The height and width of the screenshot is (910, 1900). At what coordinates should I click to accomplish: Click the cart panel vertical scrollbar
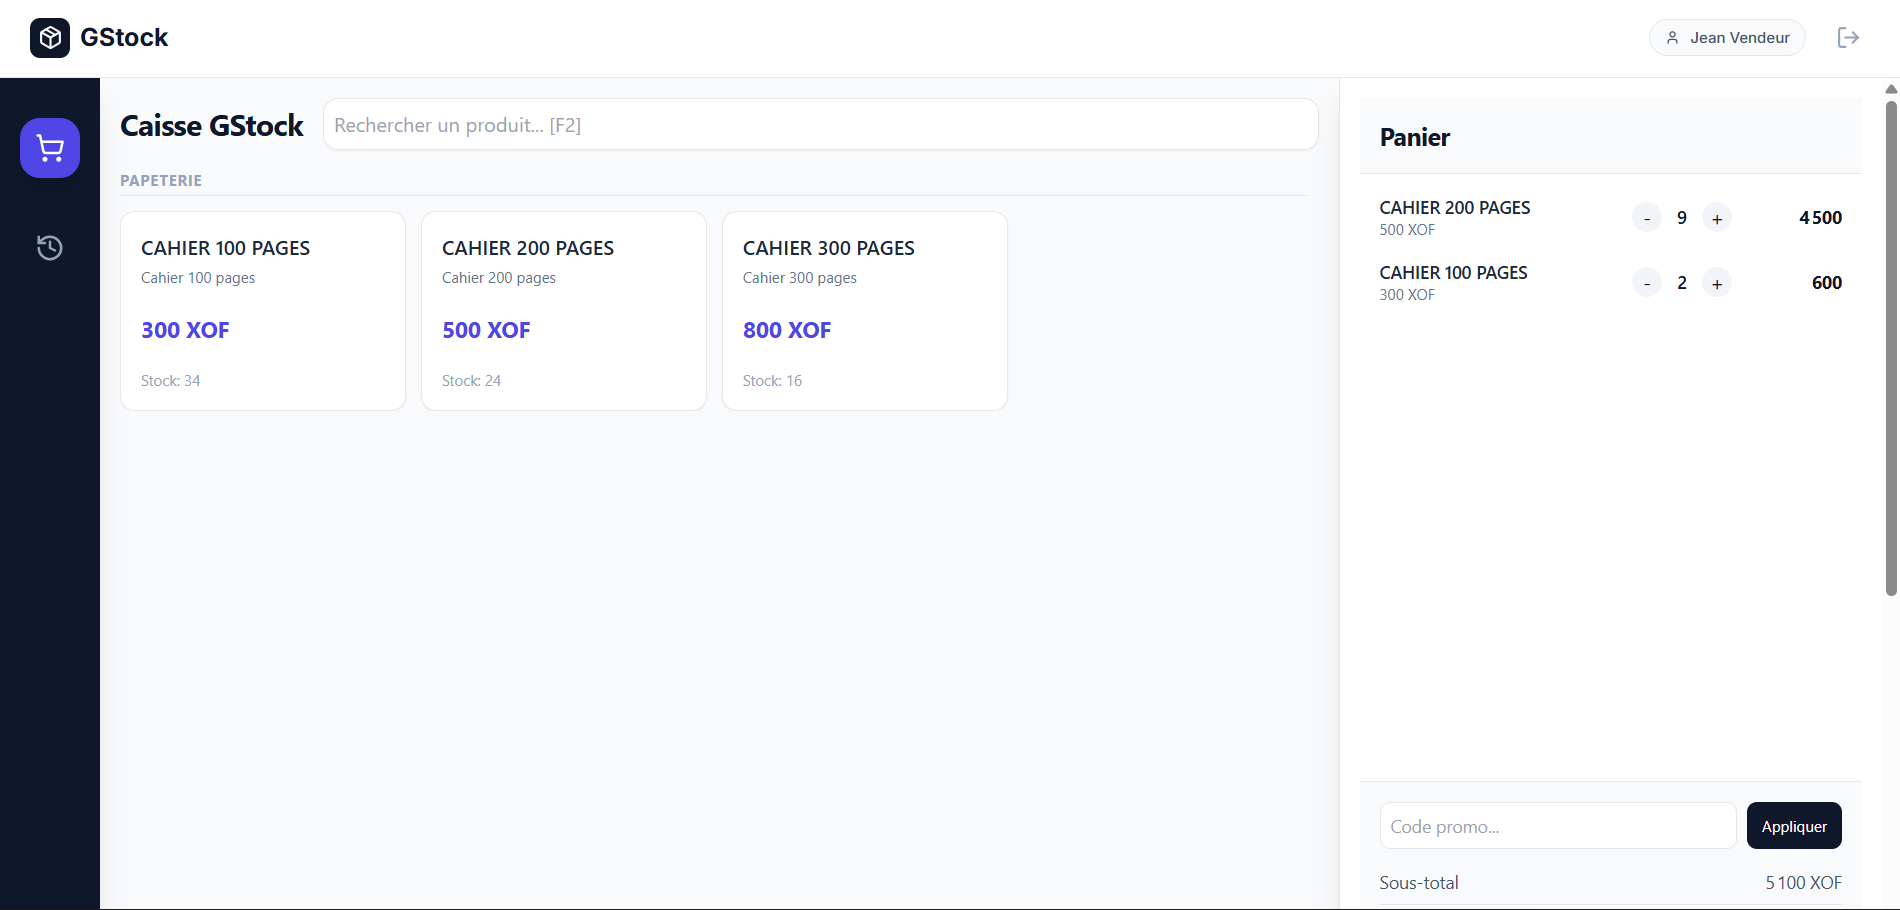(1891, 348)
